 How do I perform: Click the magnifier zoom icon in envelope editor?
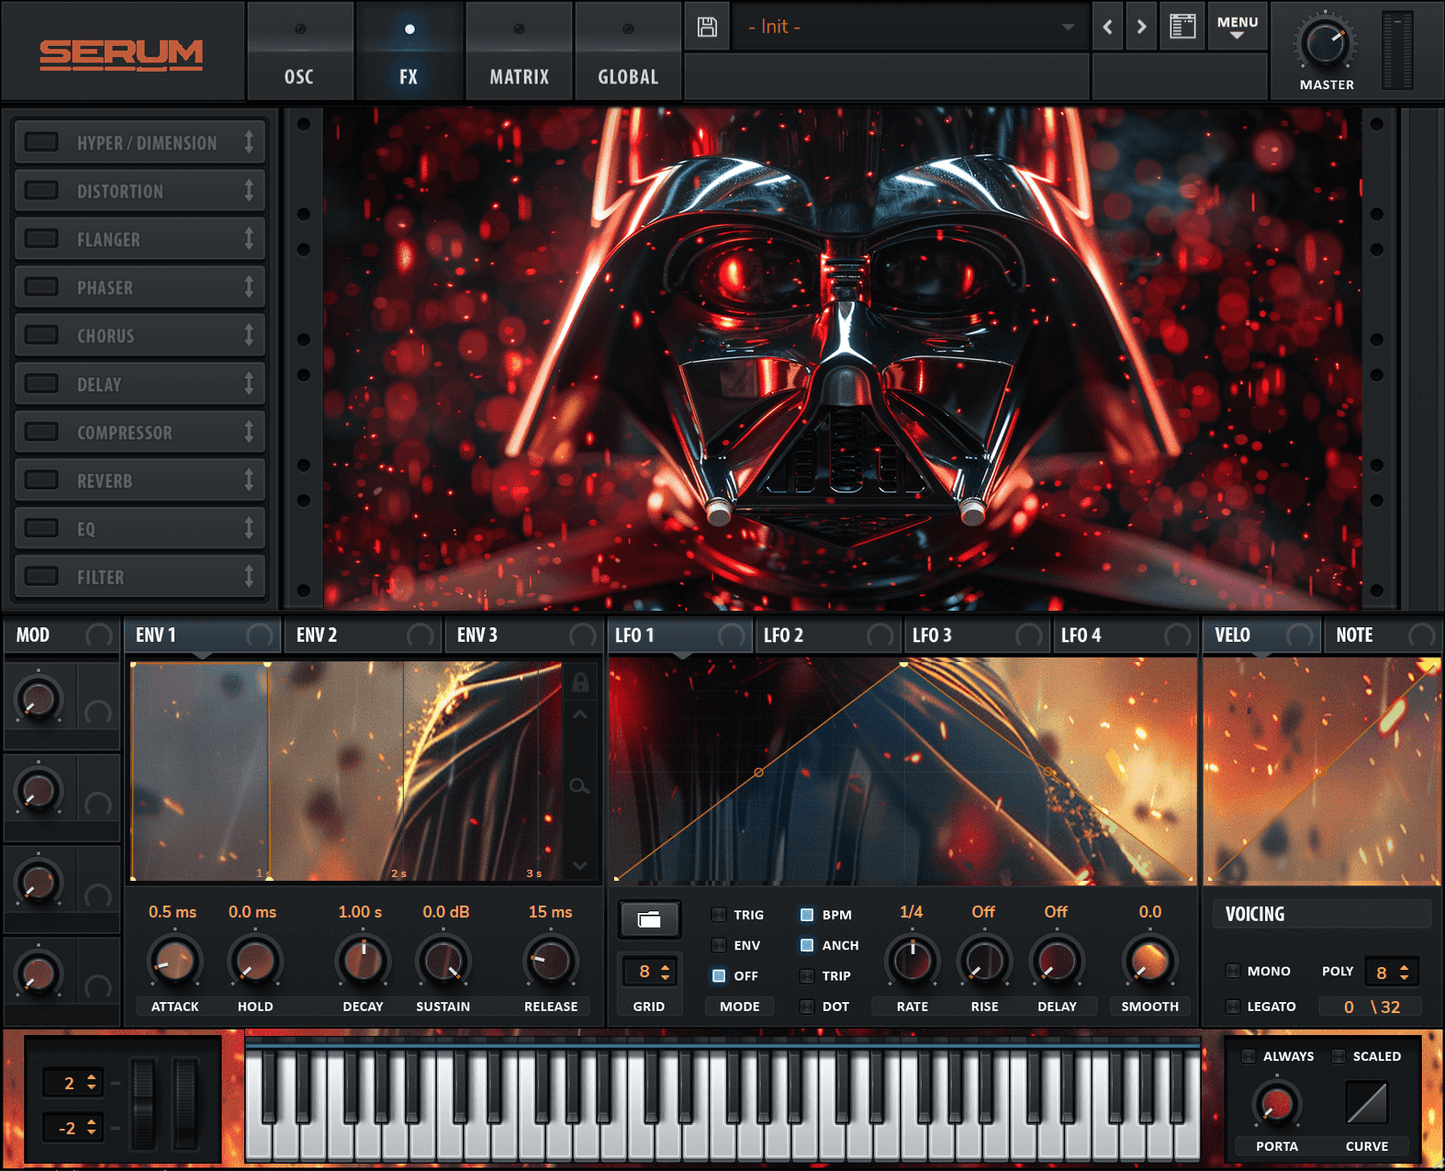(x=579, y=787)
